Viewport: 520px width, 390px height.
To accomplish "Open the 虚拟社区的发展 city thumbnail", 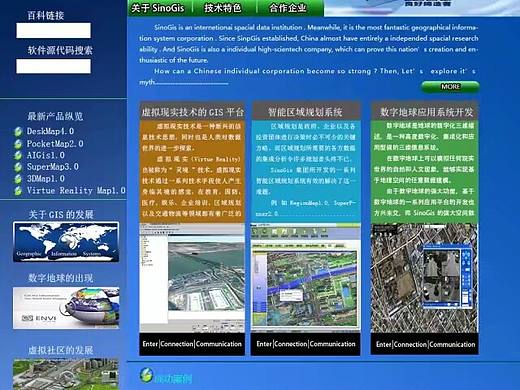I will pyautogui.click(x=66, y=374).
